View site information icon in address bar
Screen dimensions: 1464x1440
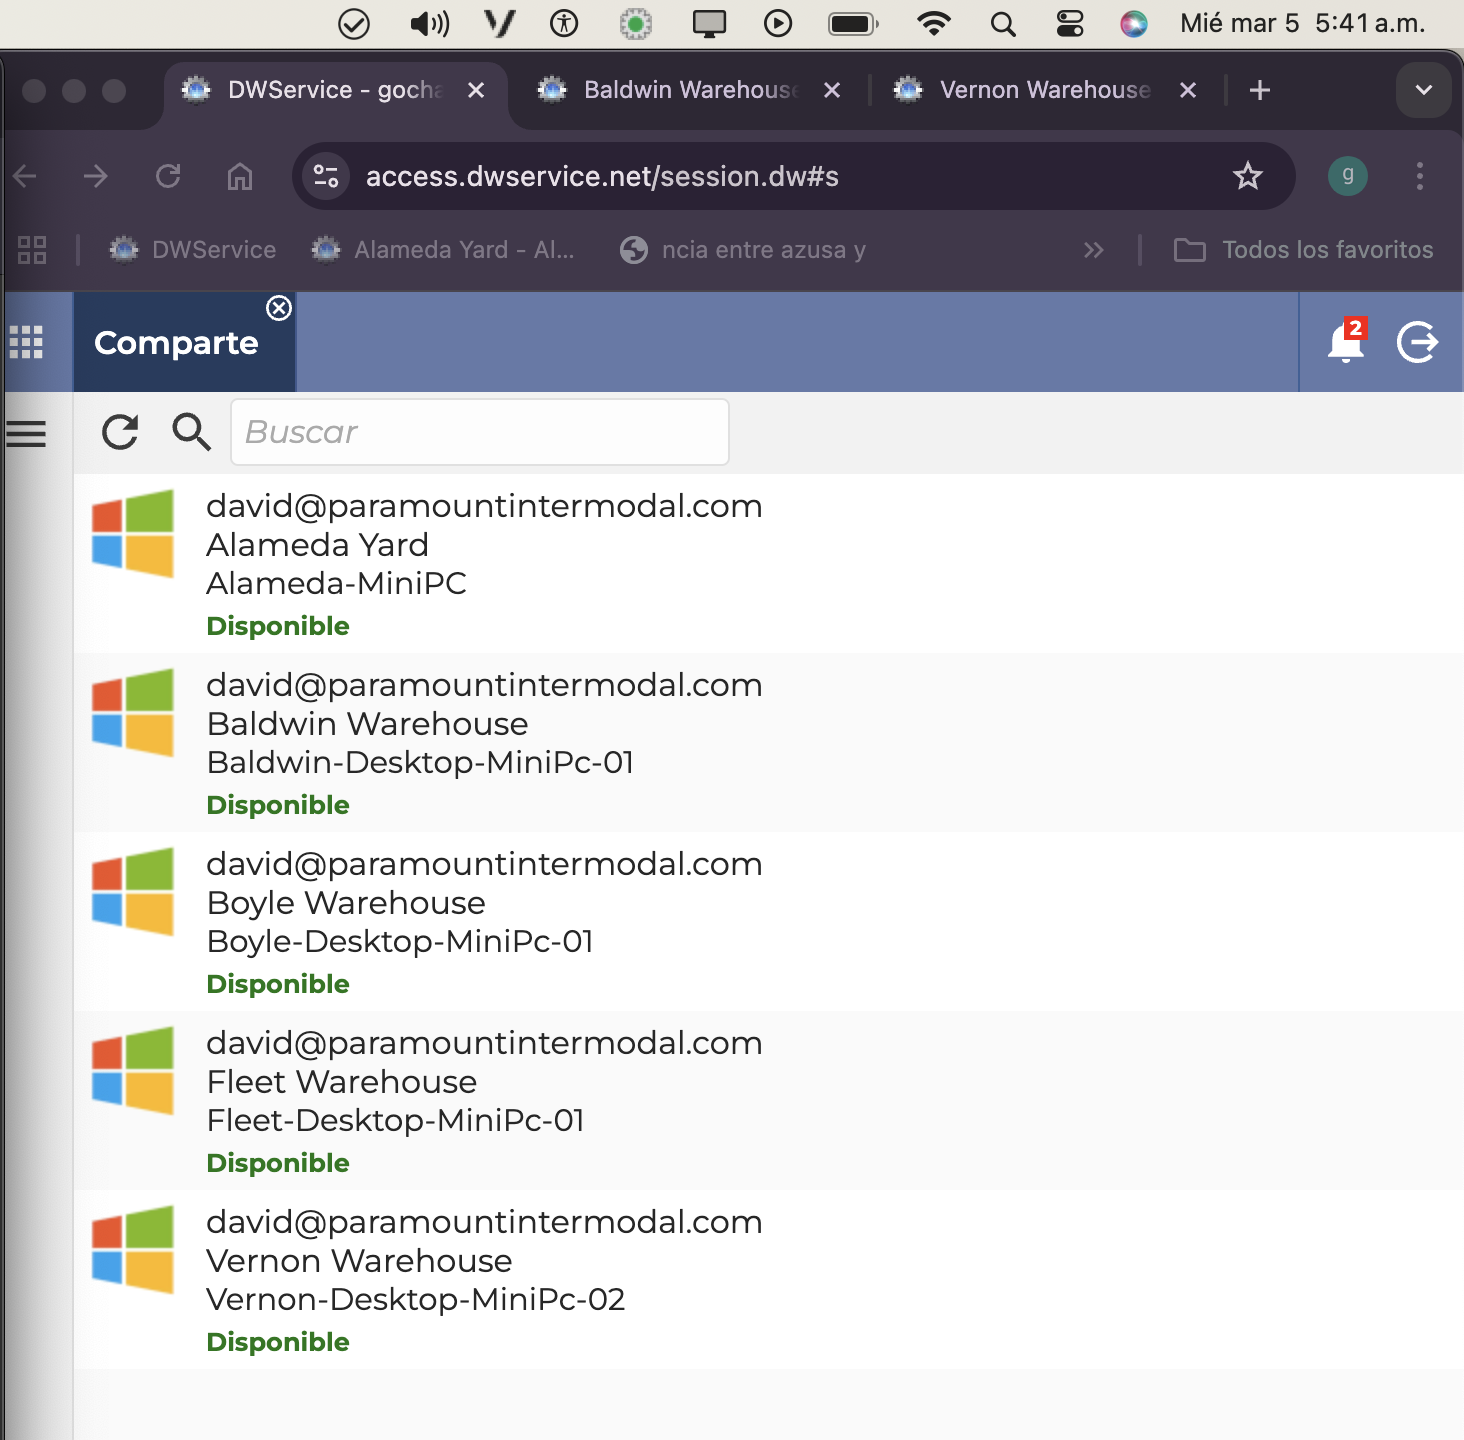tap(326, 176)
